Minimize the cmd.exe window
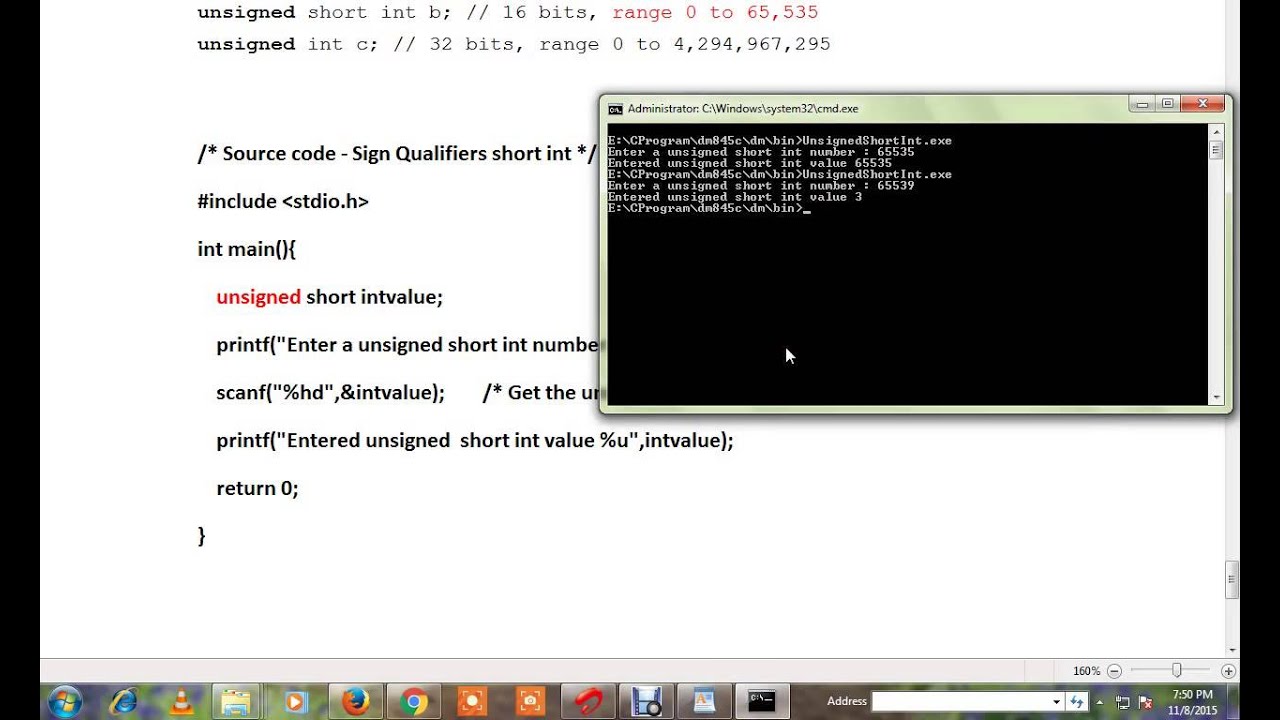This screenshot has width=1280, height=720. tap(1143, 103)
